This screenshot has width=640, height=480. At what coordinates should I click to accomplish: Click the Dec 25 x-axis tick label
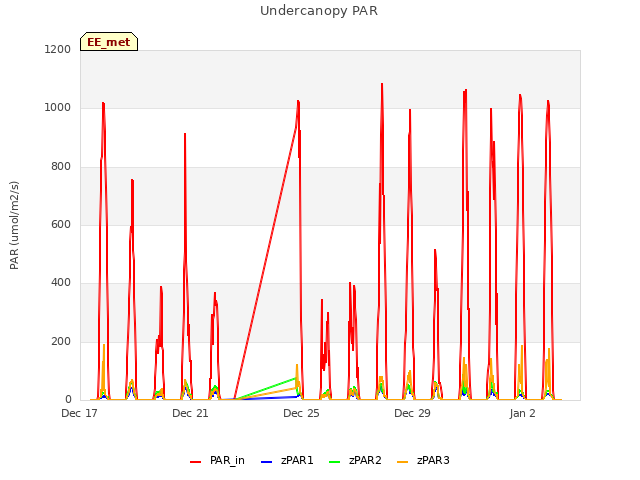pos(301,413)
